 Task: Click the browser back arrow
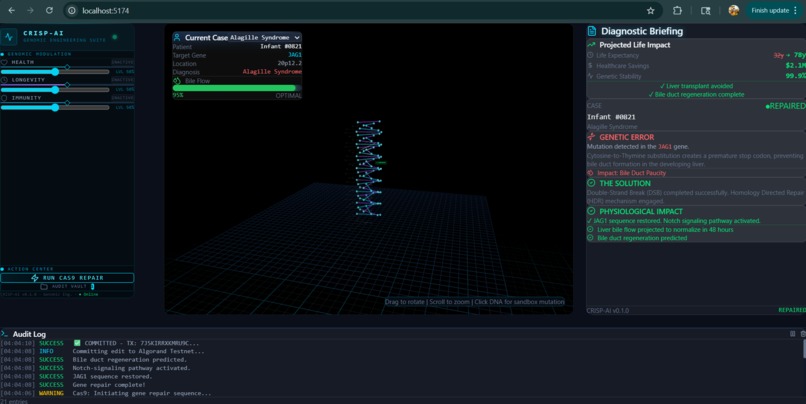[11, 10]
